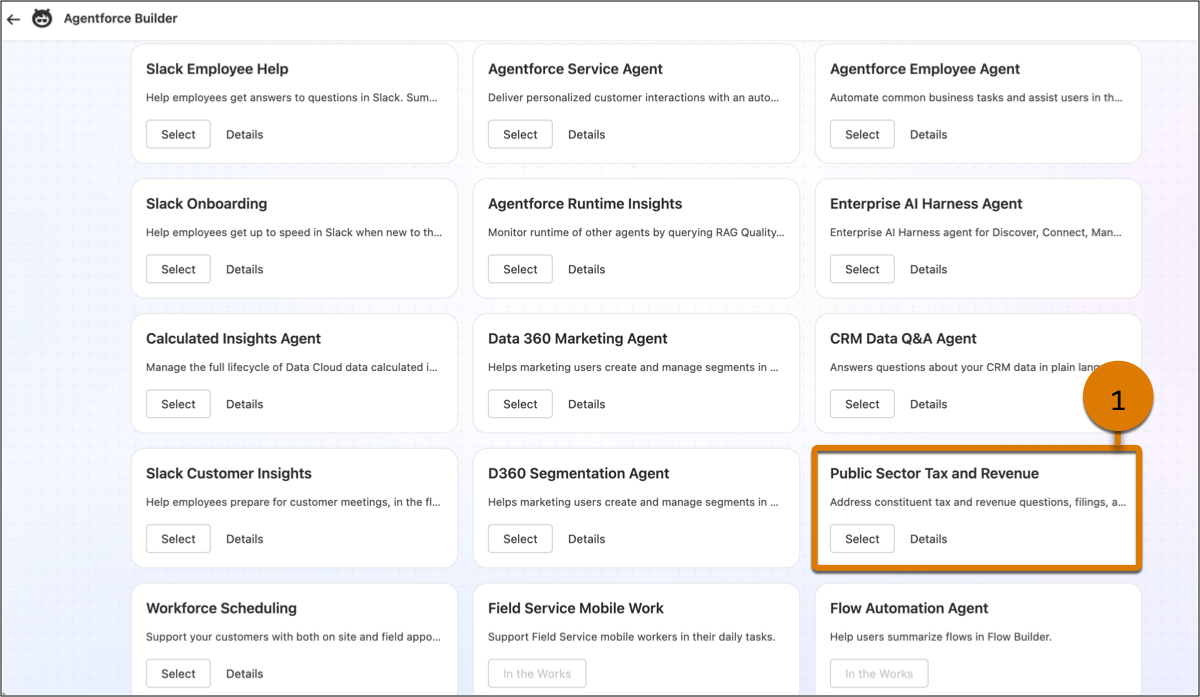Select the Agentforce Runtime Insights agent
This screenshot has width=1200, height=697.
pyautogui.click(x=520, y=269)
